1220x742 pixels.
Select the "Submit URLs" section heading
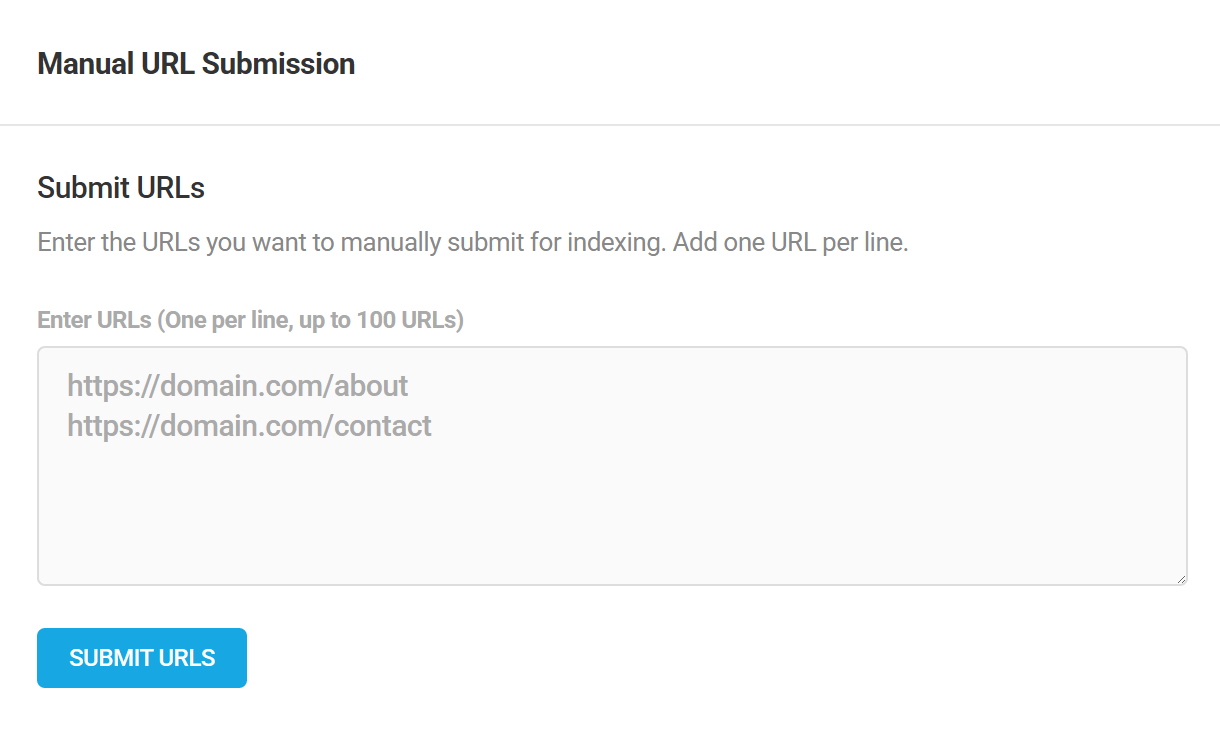[121, 188]
